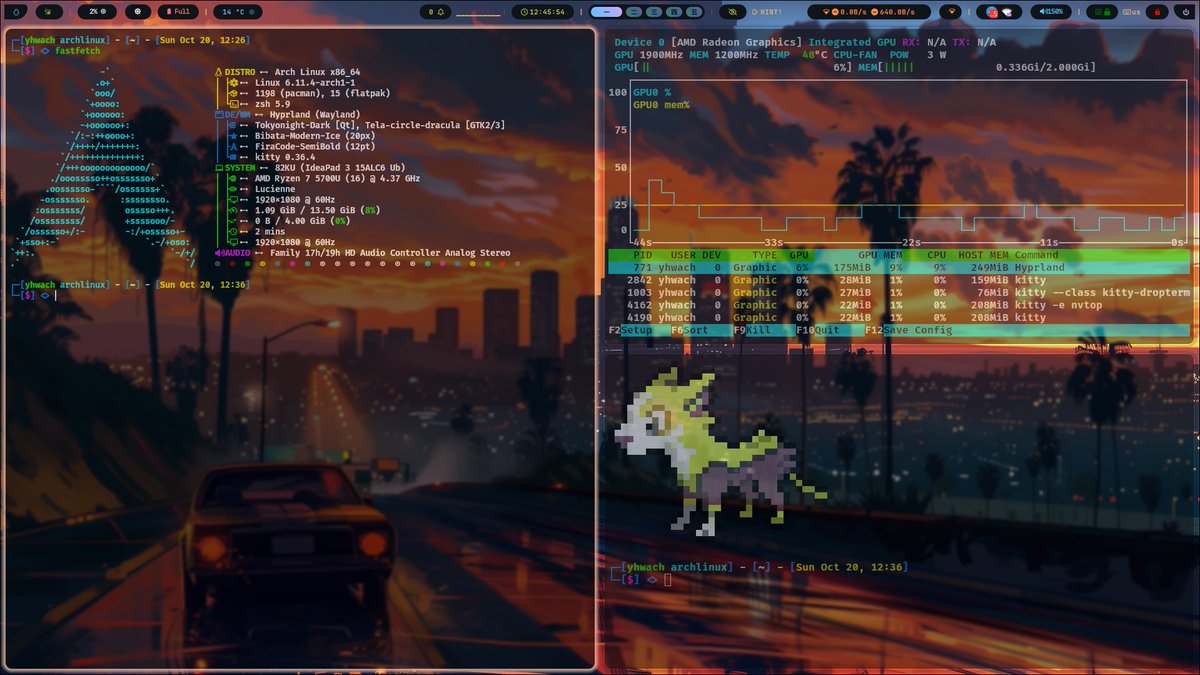This screenshot has width=1200, height=675.
Task: Select the Hyprland process row PID 771
Action: point(899,267)
